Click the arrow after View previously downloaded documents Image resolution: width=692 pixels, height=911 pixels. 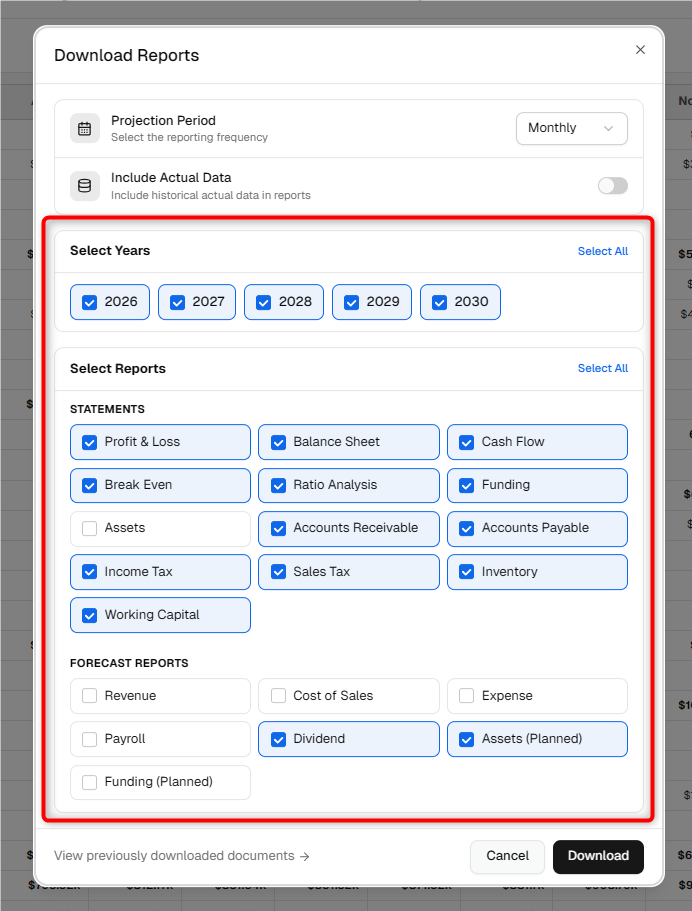(305, 856)
